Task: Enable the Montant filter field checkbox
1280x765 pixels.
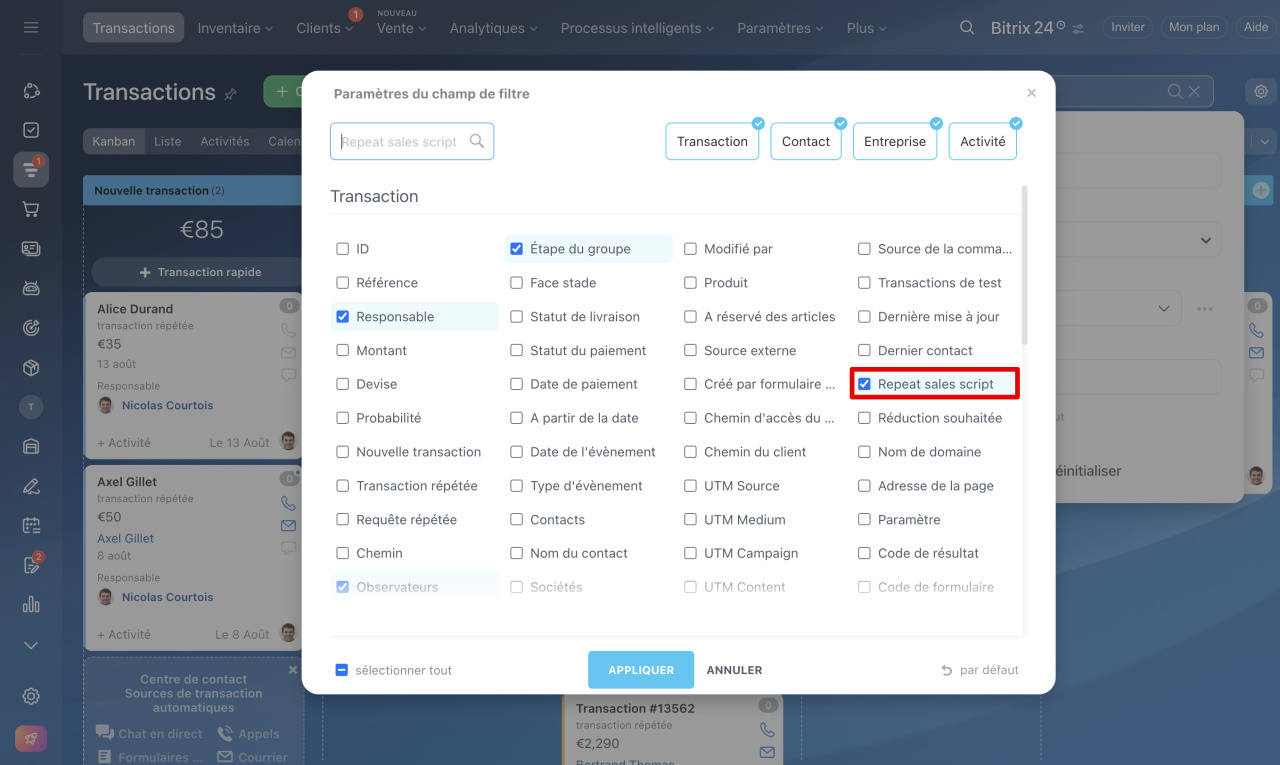Action: tap(343, 351)
